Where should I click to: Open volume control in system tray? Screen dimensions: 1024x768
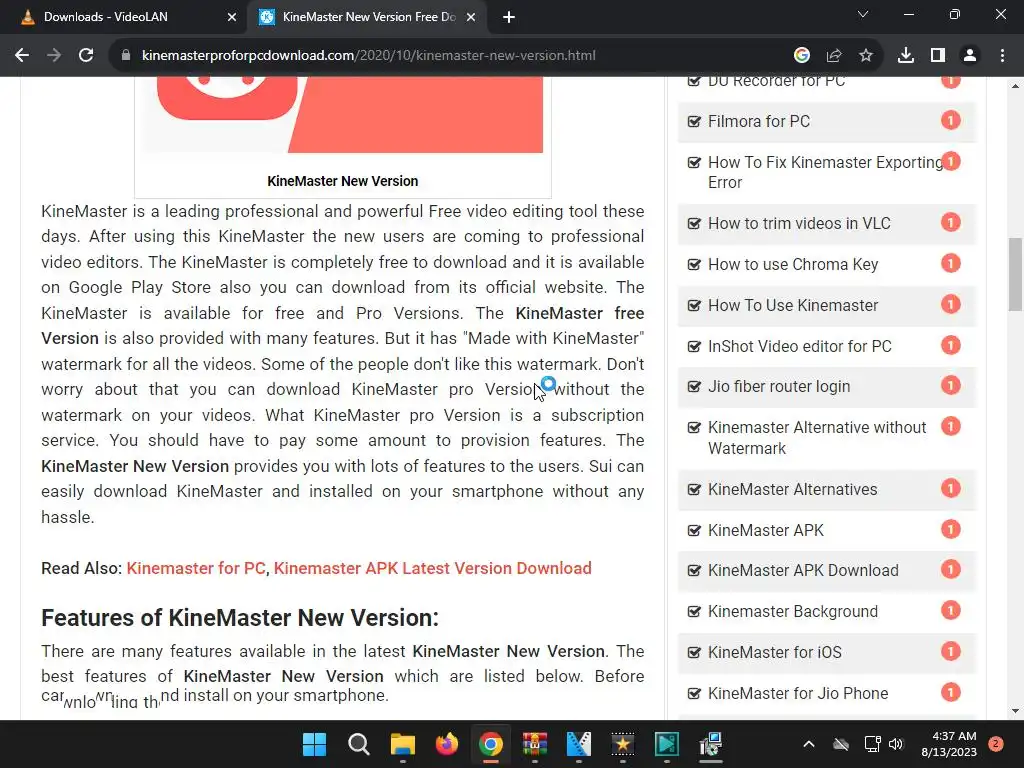point(896,744)
